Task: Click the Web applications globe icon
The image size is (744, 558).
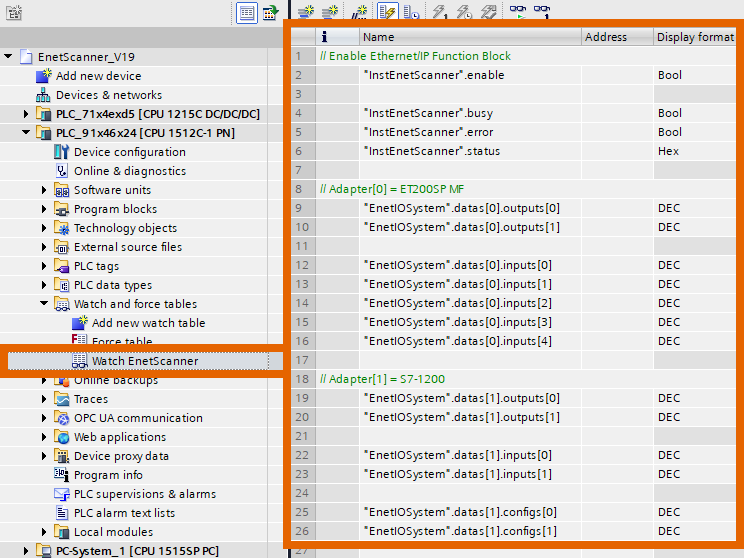Action: point(61,437)
